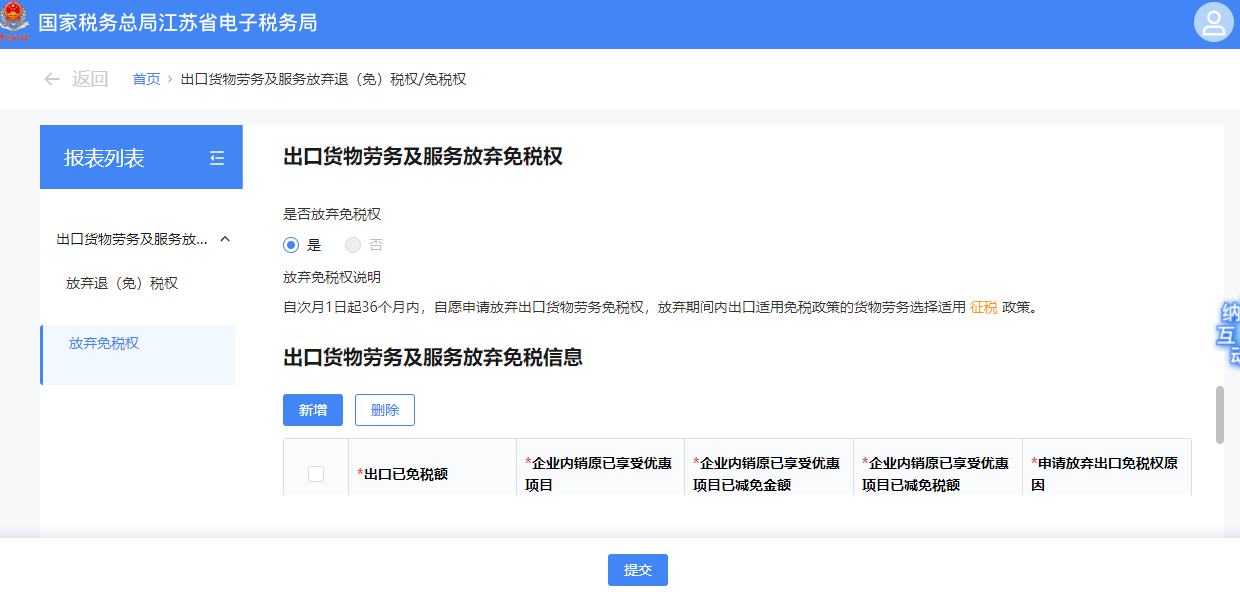Click the orange highlighted 征税 text
The width and height of the screenshot is (1240, 592).
pyautogui.click(x=983, y=307)
